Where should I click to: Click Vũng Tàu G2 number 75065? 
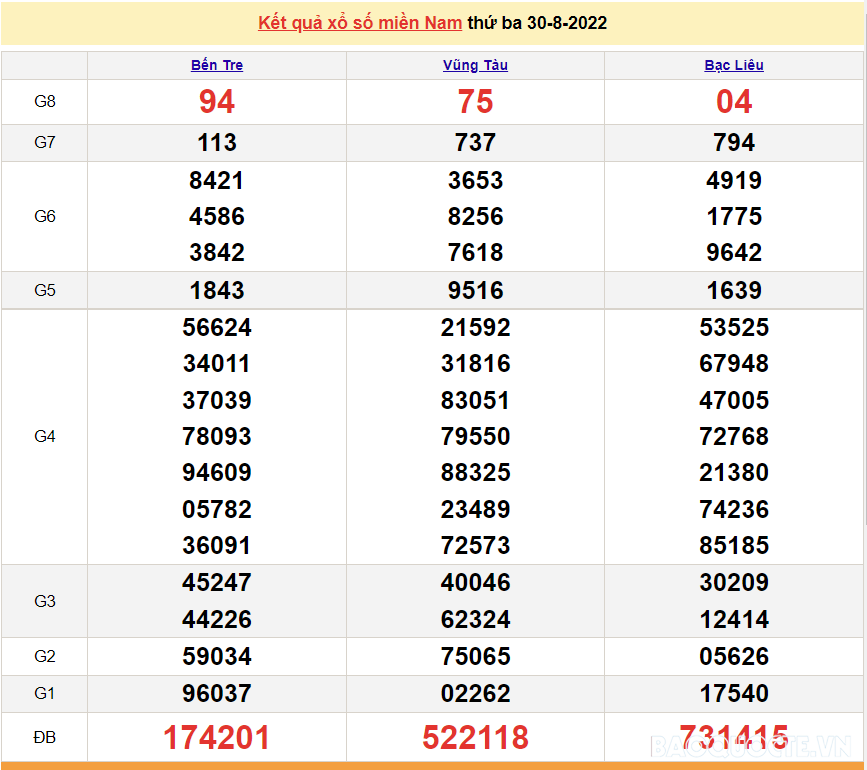click(x=475, y=657)
